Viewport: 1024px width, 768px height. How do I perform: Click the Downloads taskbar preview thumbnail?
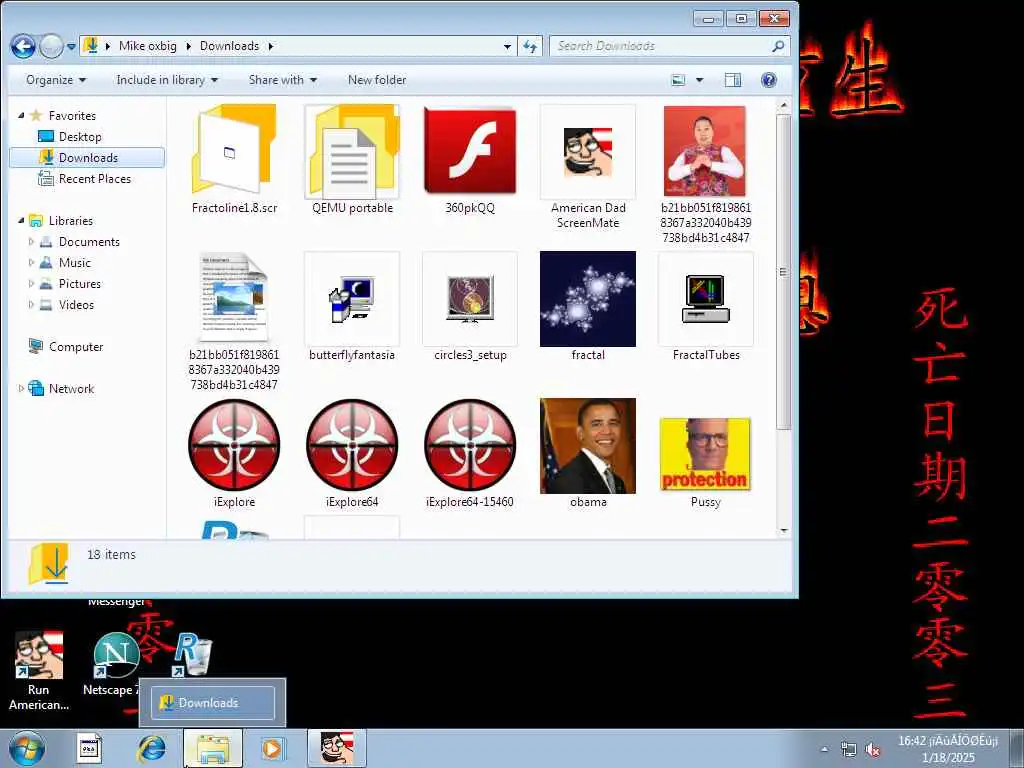pyautogui.click(x=213, y=703)
